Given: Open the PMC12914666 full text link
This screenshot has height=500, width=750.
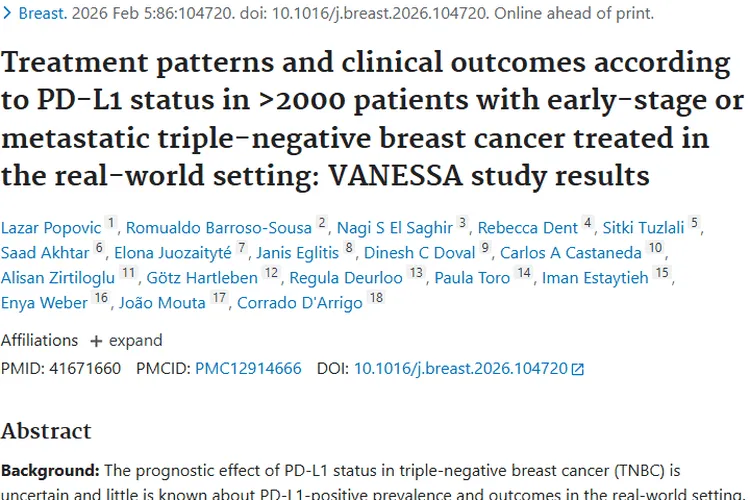Looking at the screenshot, I should click(x=248, y=369).
